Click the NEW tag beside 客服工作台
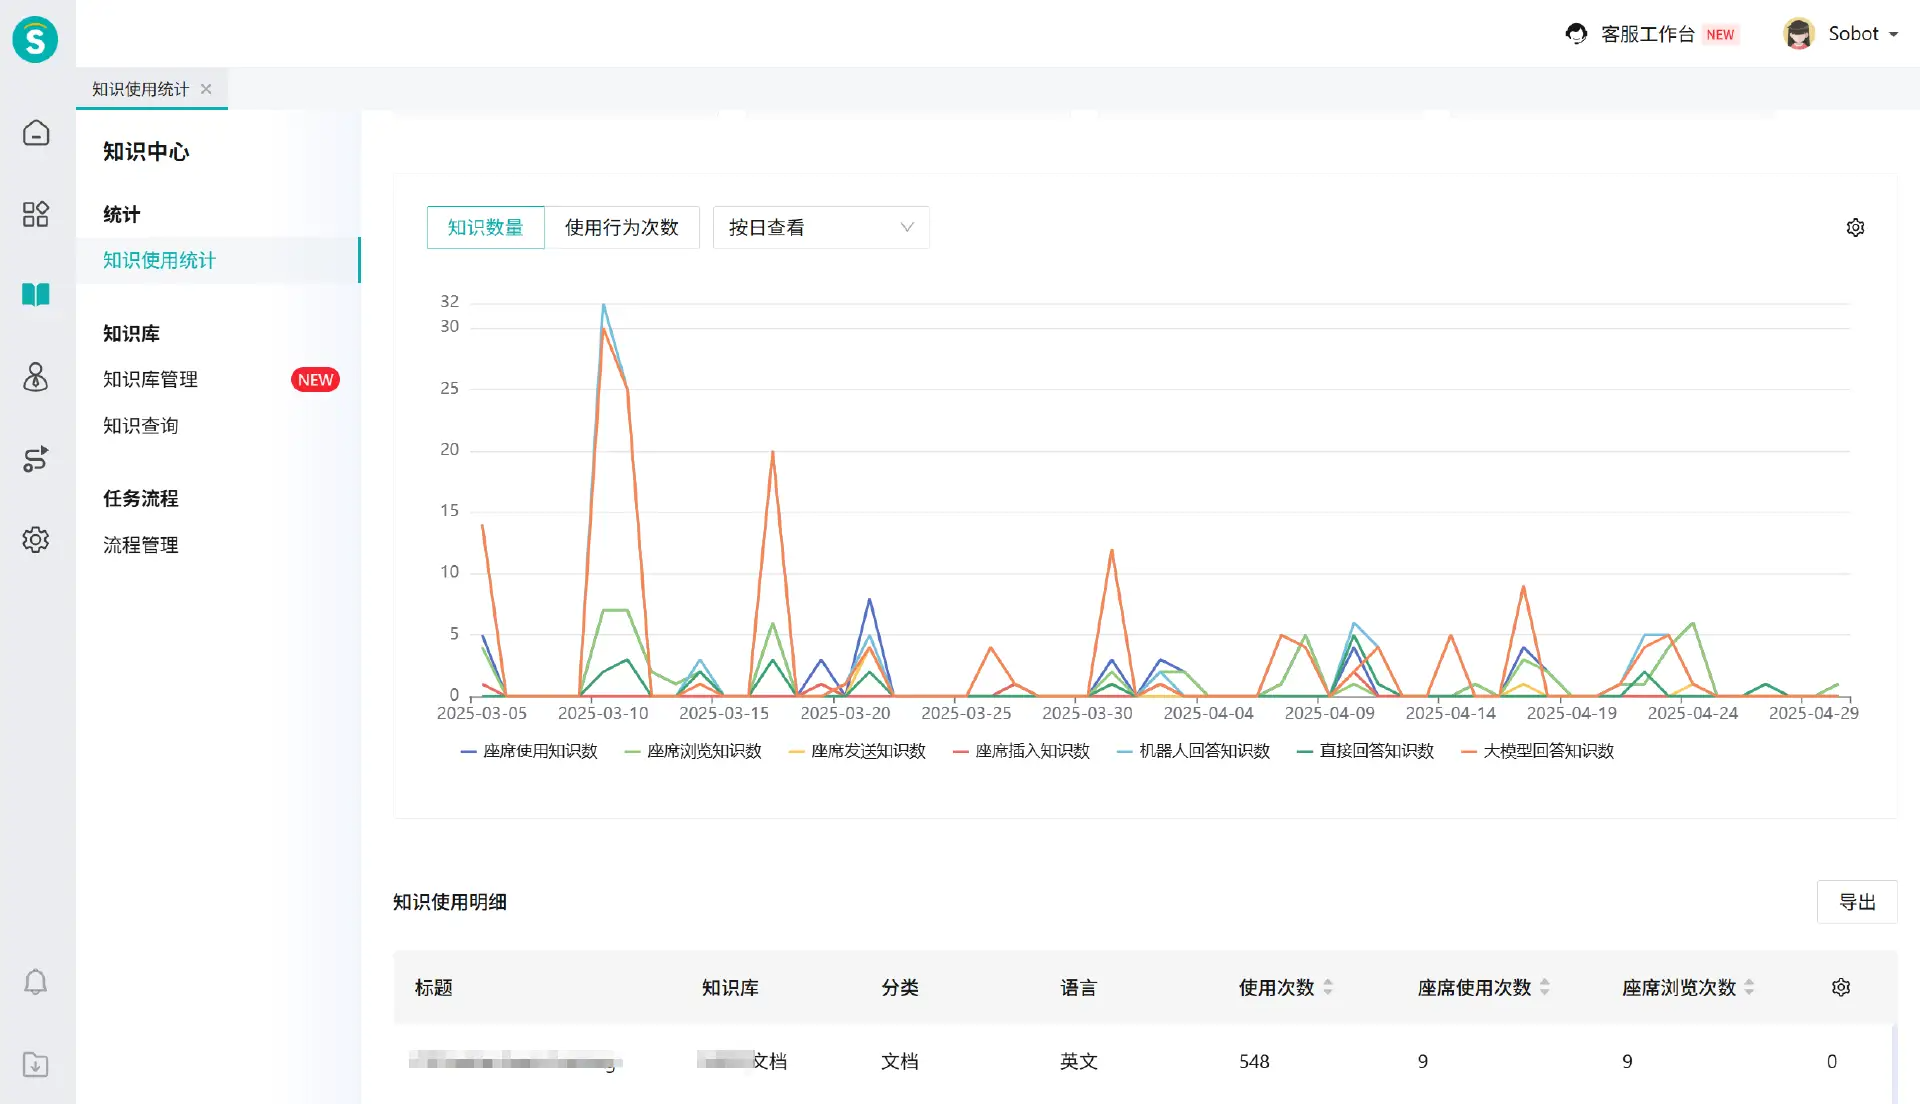The width and height of the screenshot is (1920, 1104). 1720,34
